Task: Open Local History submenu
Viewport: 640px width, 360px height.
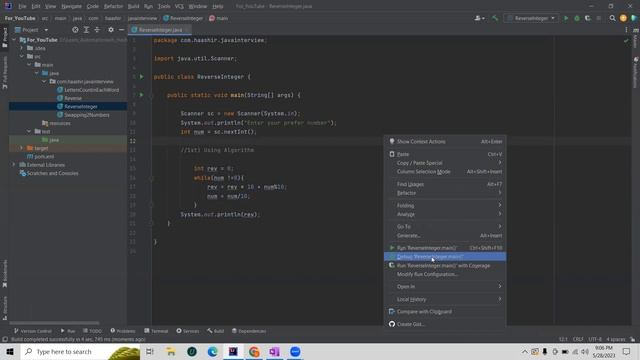Action: (445, 299)
